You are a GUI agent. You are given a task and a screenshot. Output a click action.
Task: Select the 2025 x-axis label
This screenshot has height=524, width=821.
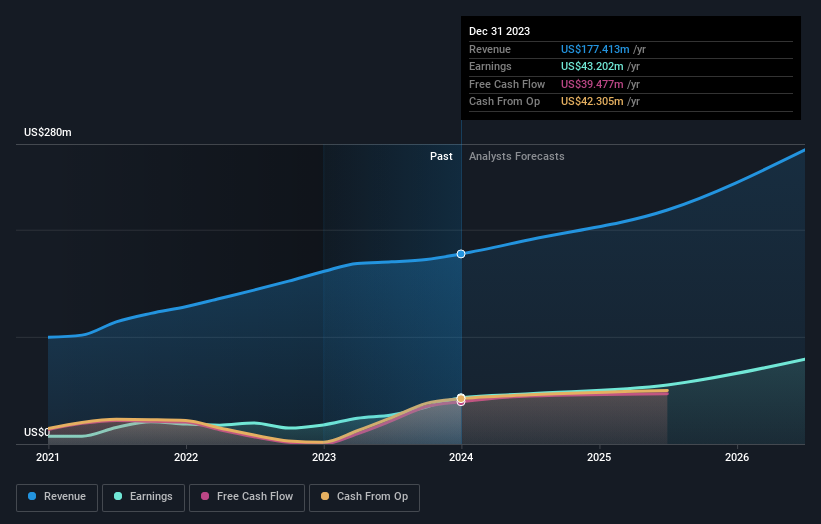[x=599, y=457]
